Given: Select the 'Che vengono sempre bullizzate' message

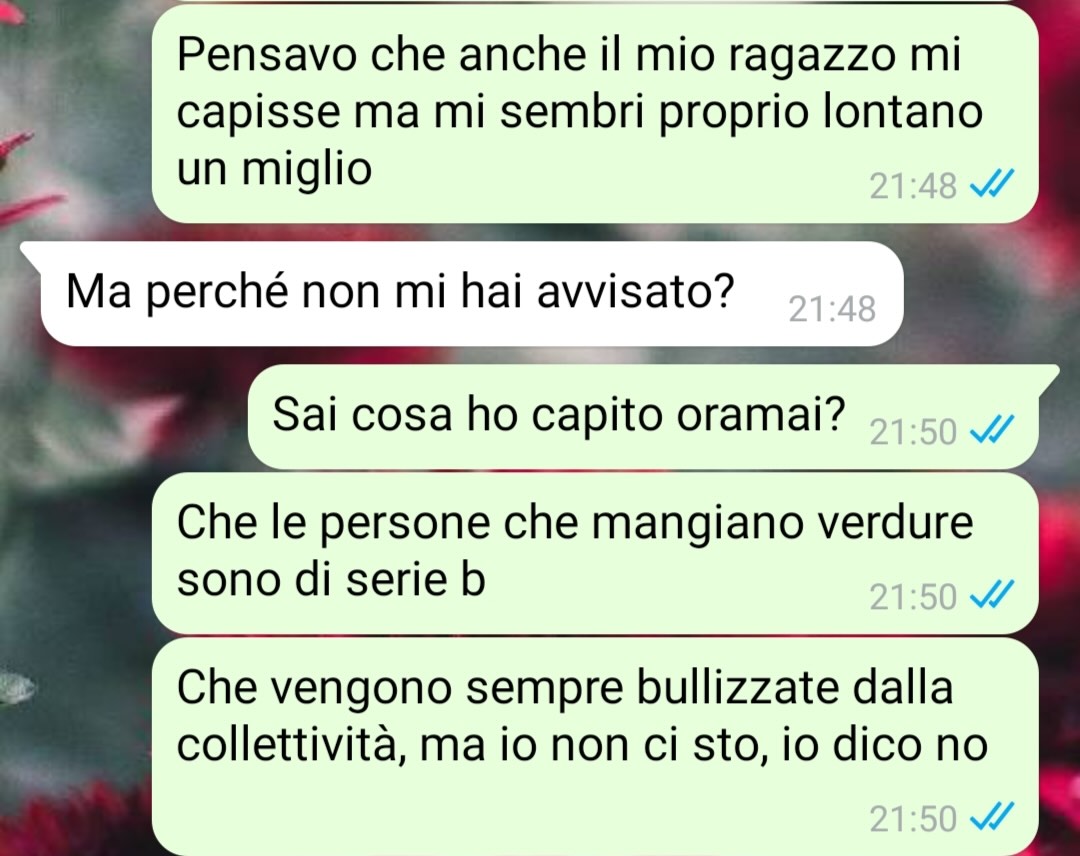Looking at the screenshot, I should pyautogui.click(x=595, y=747).
